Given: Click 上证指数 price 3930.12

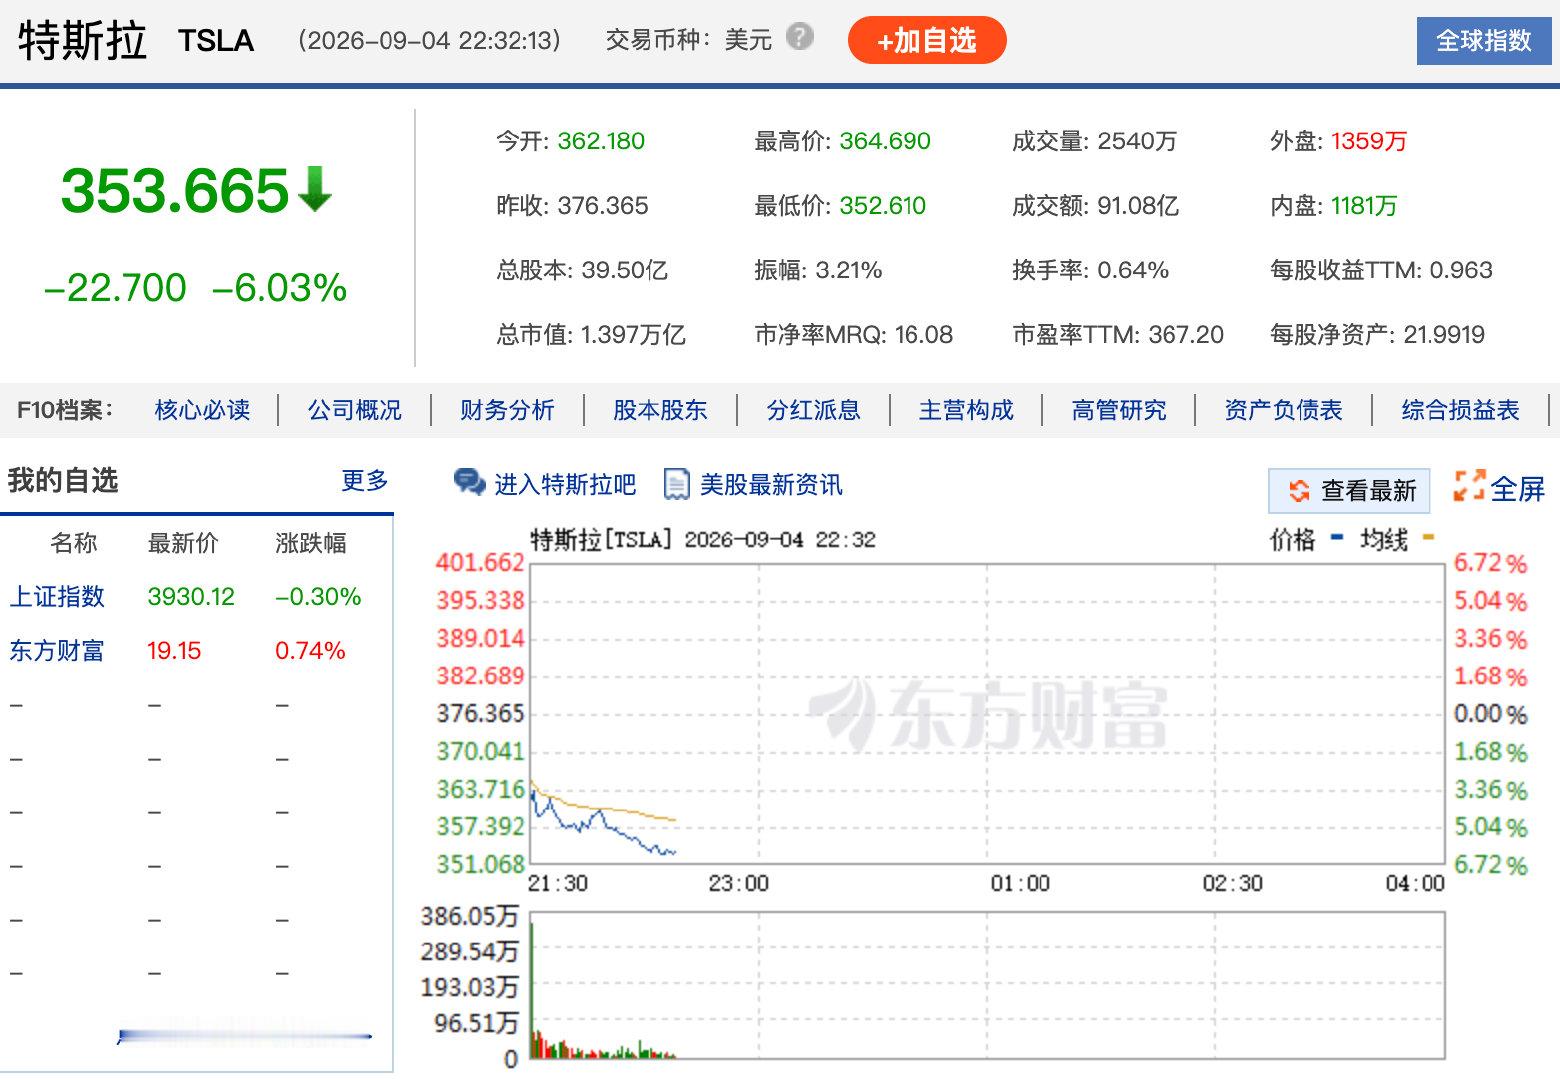Looking at the screenshot, I should pos(191,597).
